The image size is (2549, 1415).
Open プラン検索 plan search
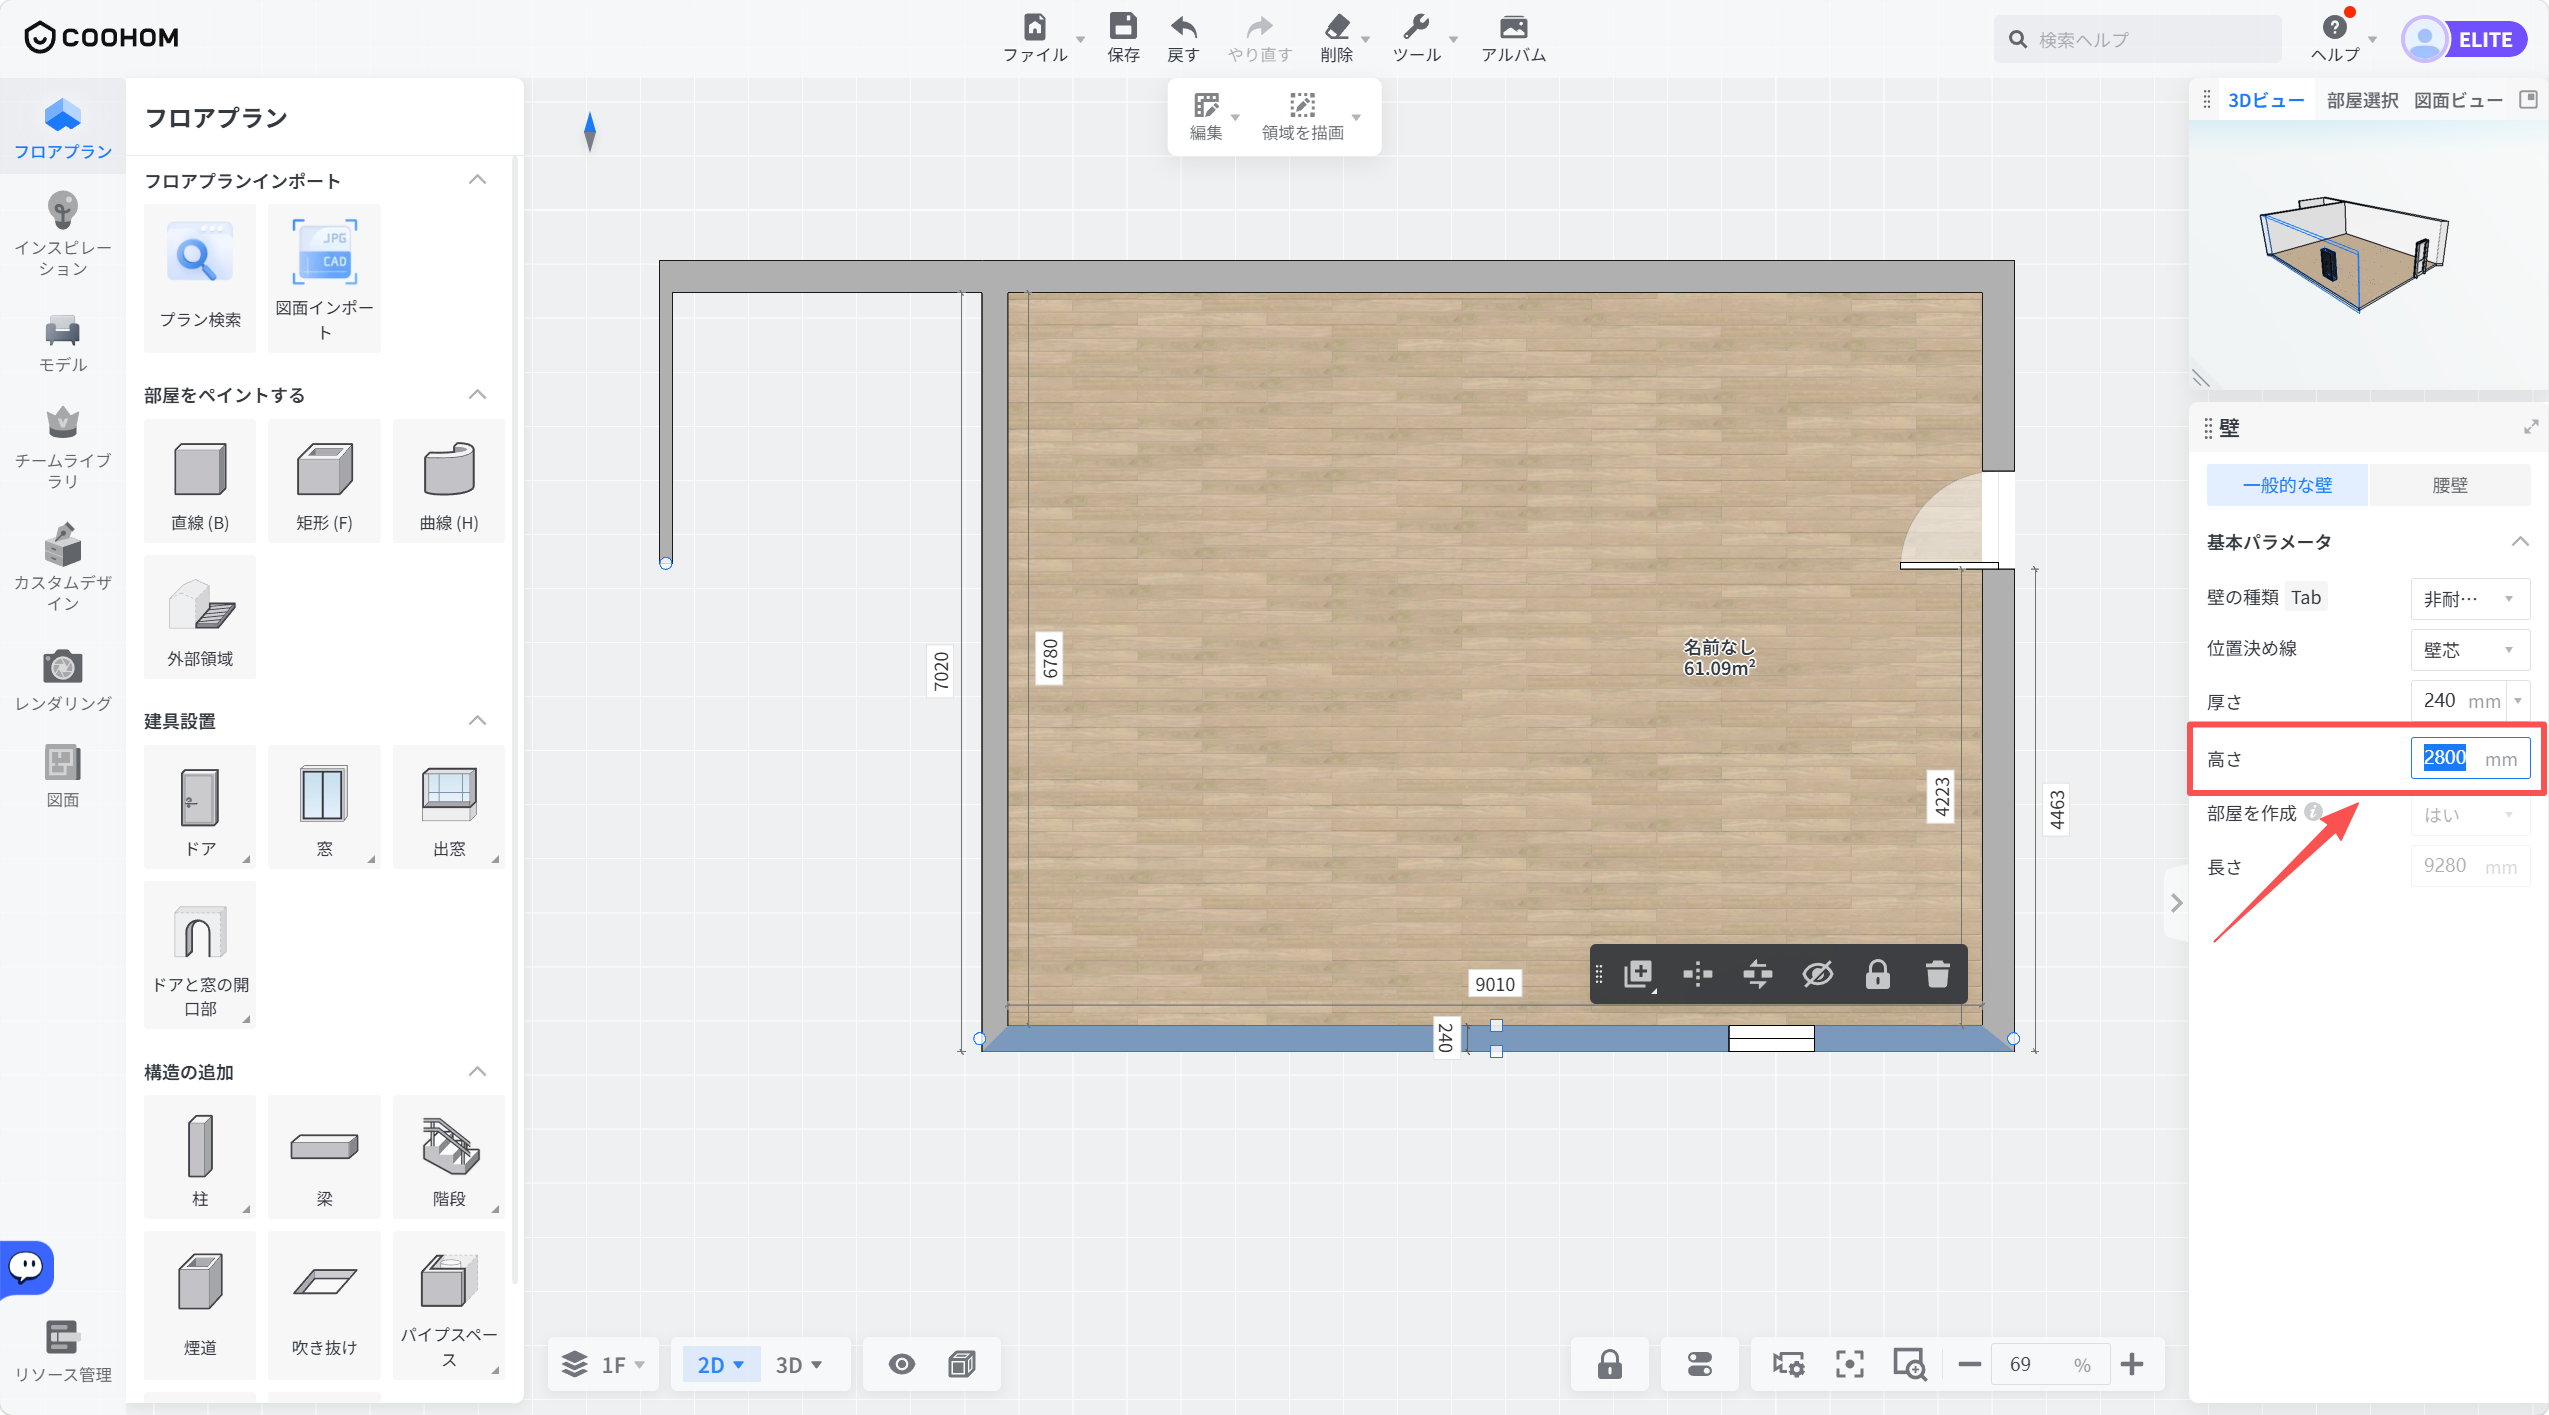click(x=200, y=277)
